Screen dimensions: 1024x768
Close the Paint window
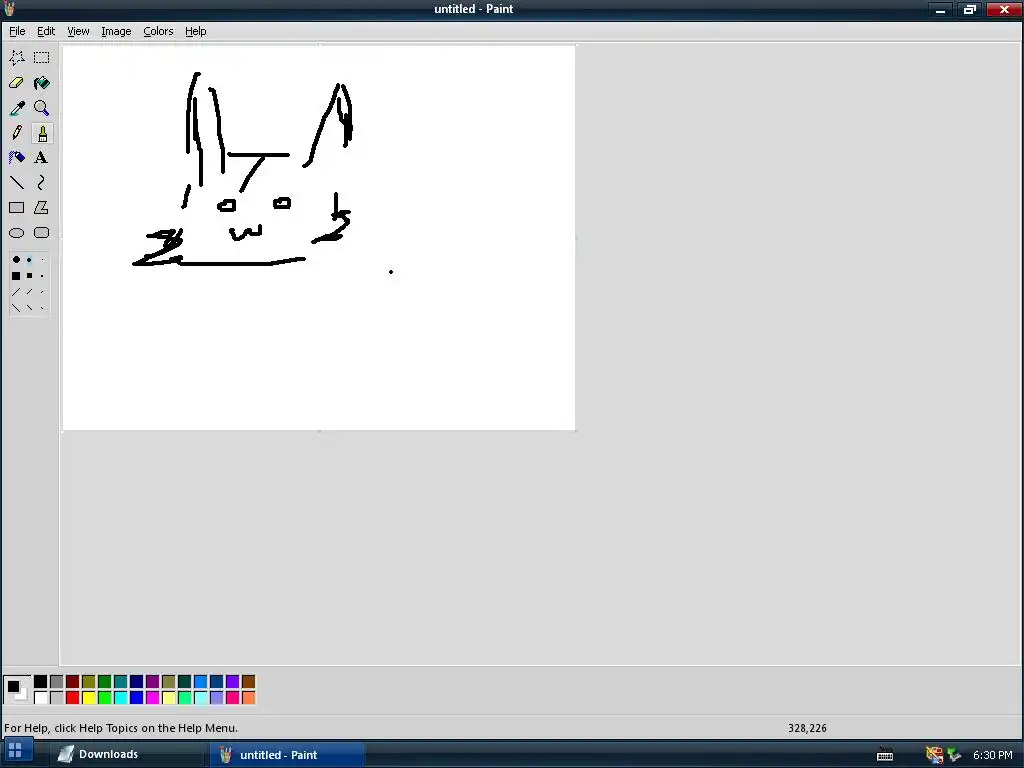click(x=1004, y=9)
